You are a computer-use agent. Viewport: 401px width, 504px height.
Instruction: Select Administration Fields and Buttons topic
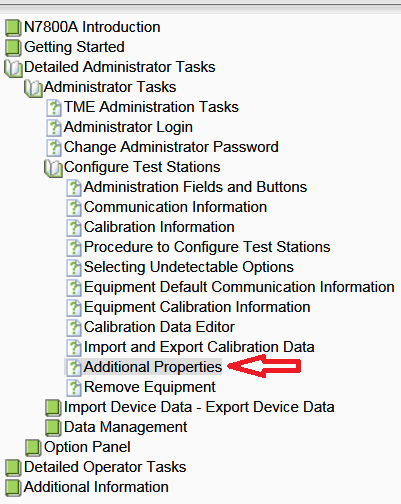click(x=195, y=187)
